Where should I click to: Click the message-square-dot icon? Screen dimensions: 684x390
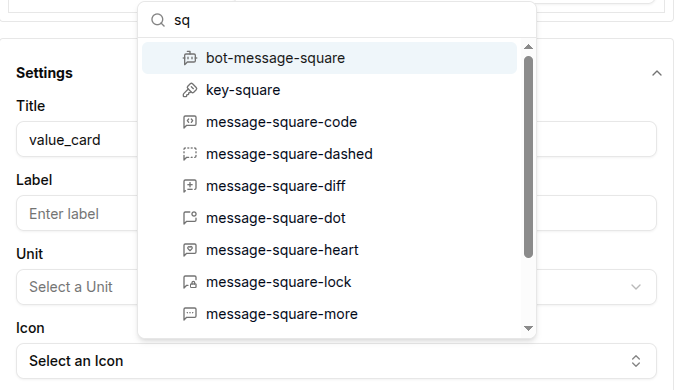190,218
